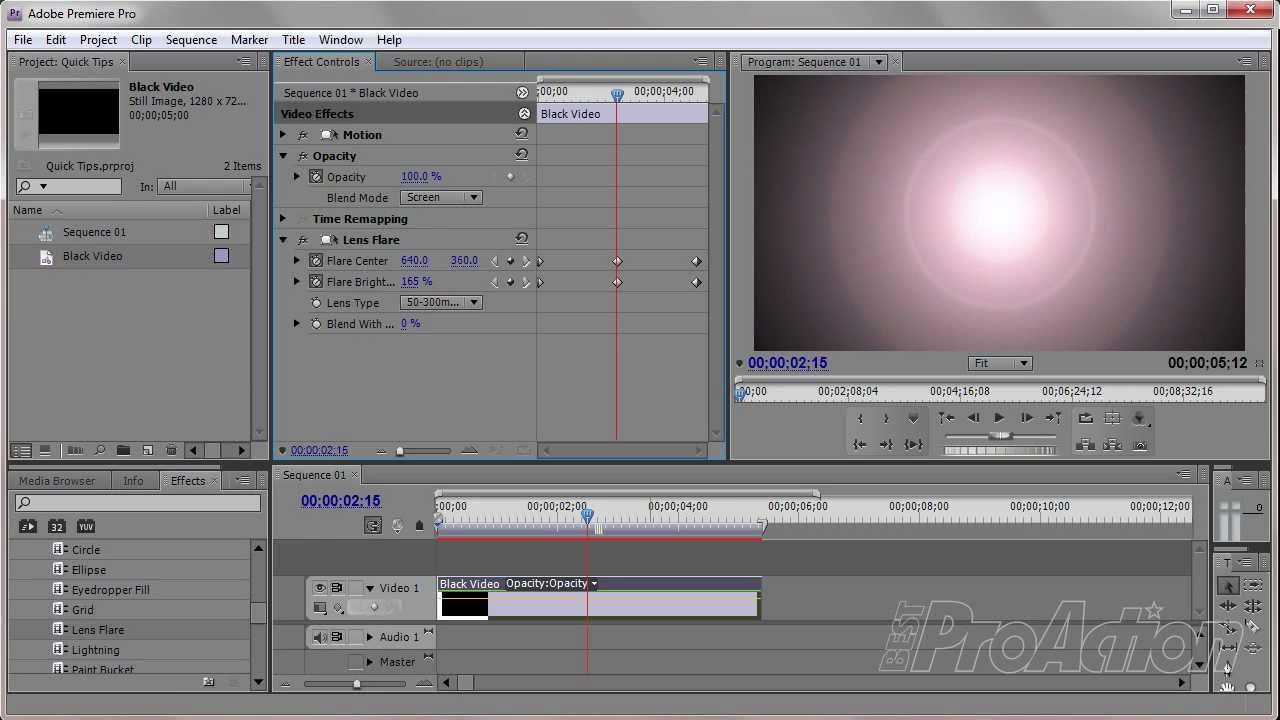Switch to Source (no clips) tab

coord(438,62)
